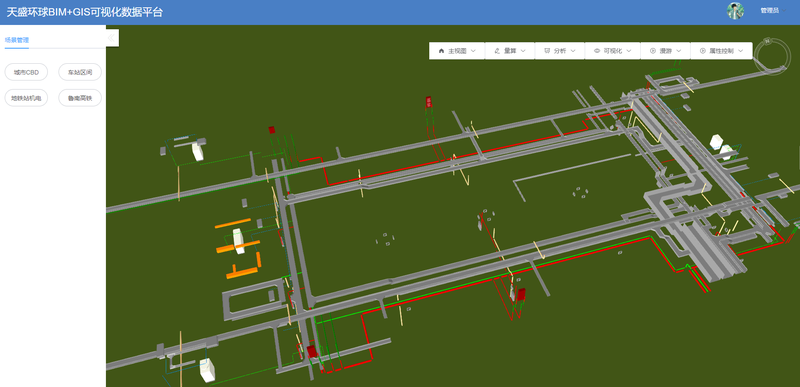Viewport: 800px width, 387px height.
Task: Load the 城市CBD scene
Action: tap(26, 72)
